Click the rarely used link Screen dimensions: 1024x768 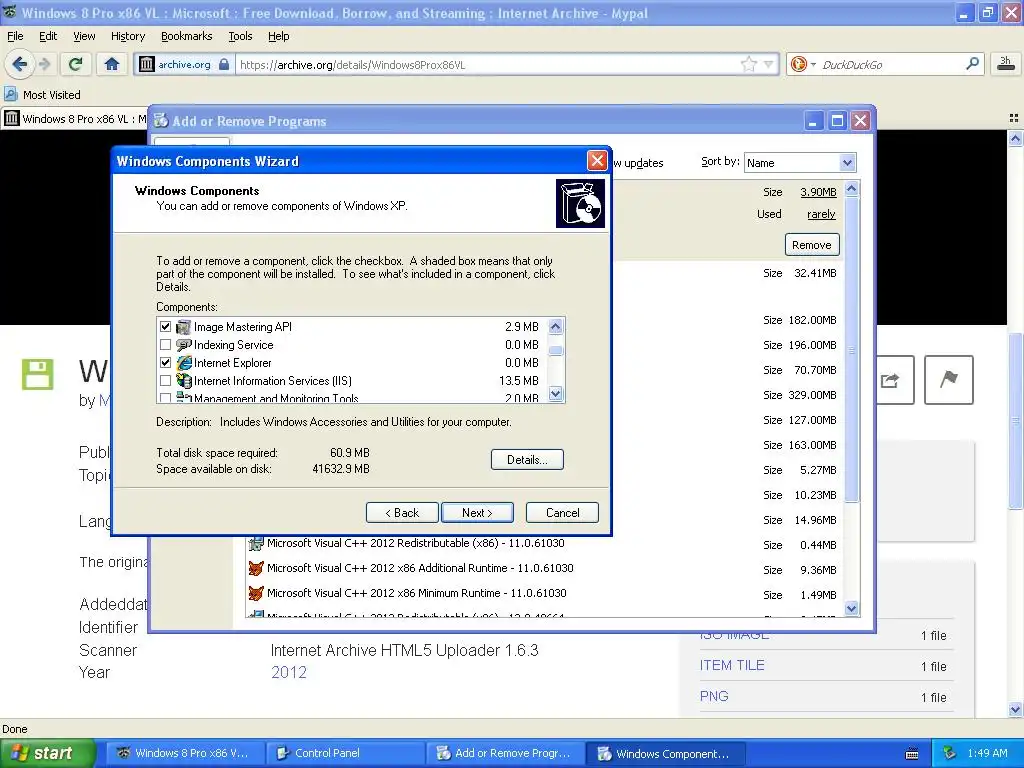(x=821, y=214)
